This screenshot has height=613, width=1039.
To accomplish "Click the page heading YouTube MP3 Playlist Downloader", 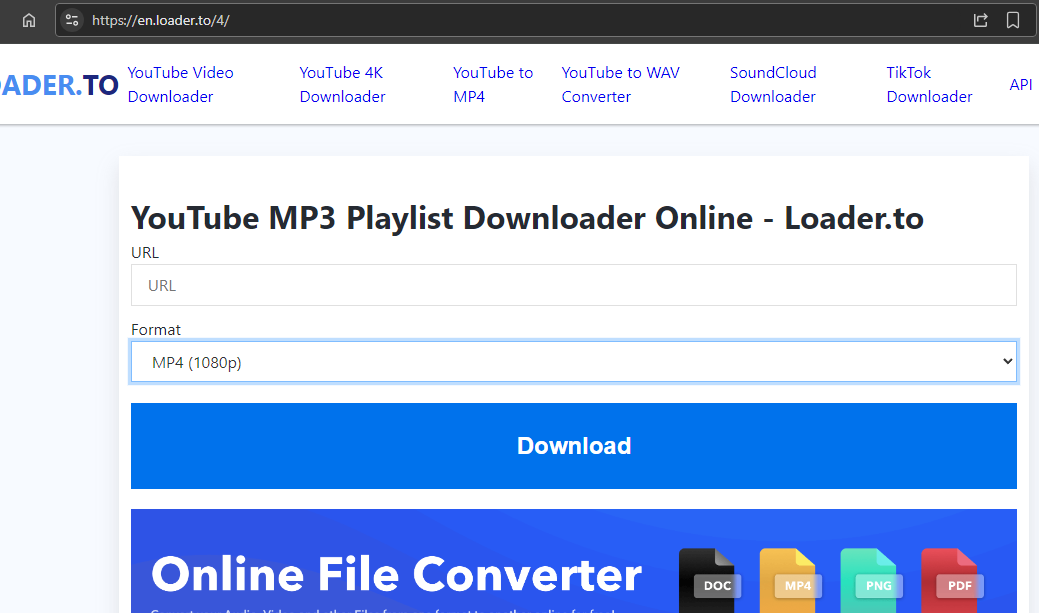I will tap(527, 218).
